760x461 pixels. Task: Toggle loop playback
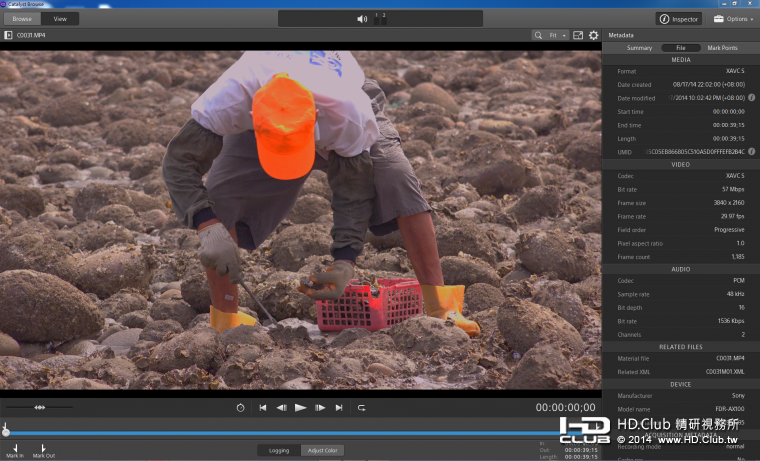click(362, 408)
